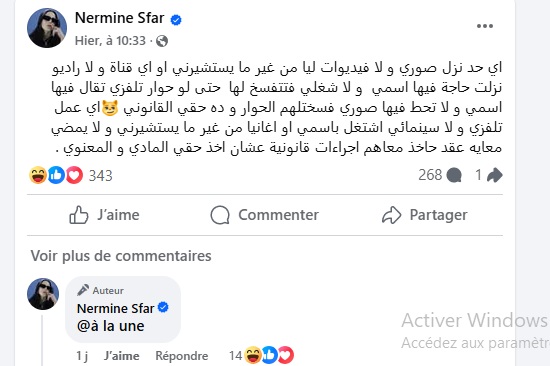Open the post author's profile picture
Screen dimensions: 550x366
[x=47, y=28]
